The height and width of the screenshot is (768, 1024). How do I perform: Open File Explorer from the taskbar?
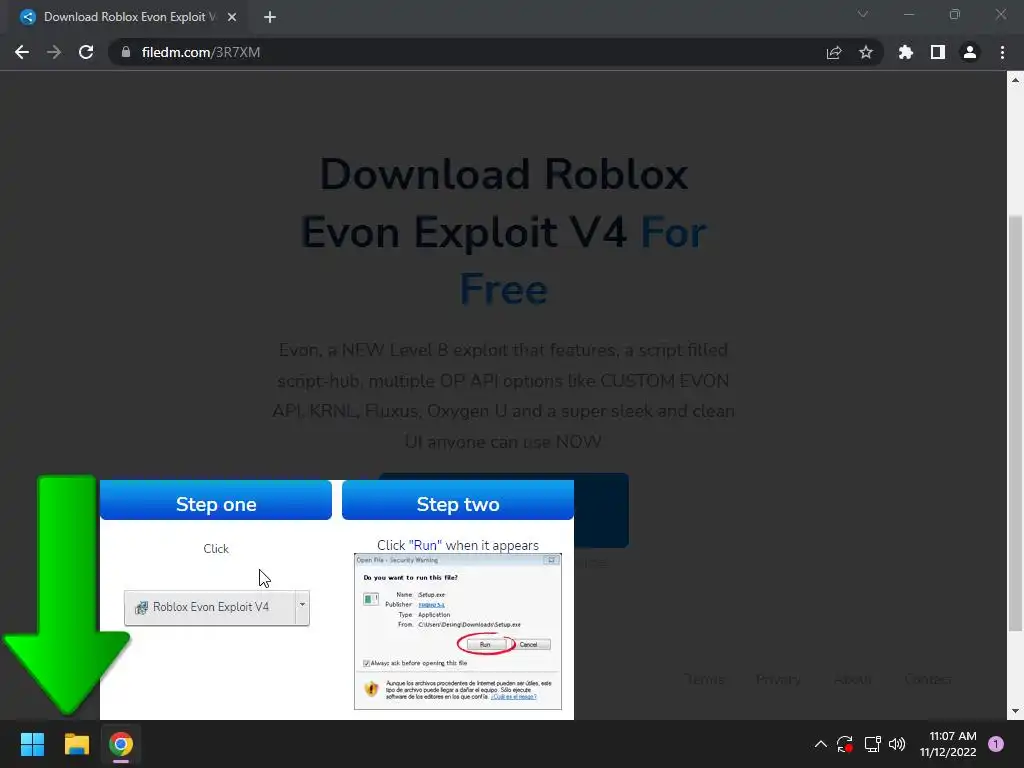click(x=76, y=744)
